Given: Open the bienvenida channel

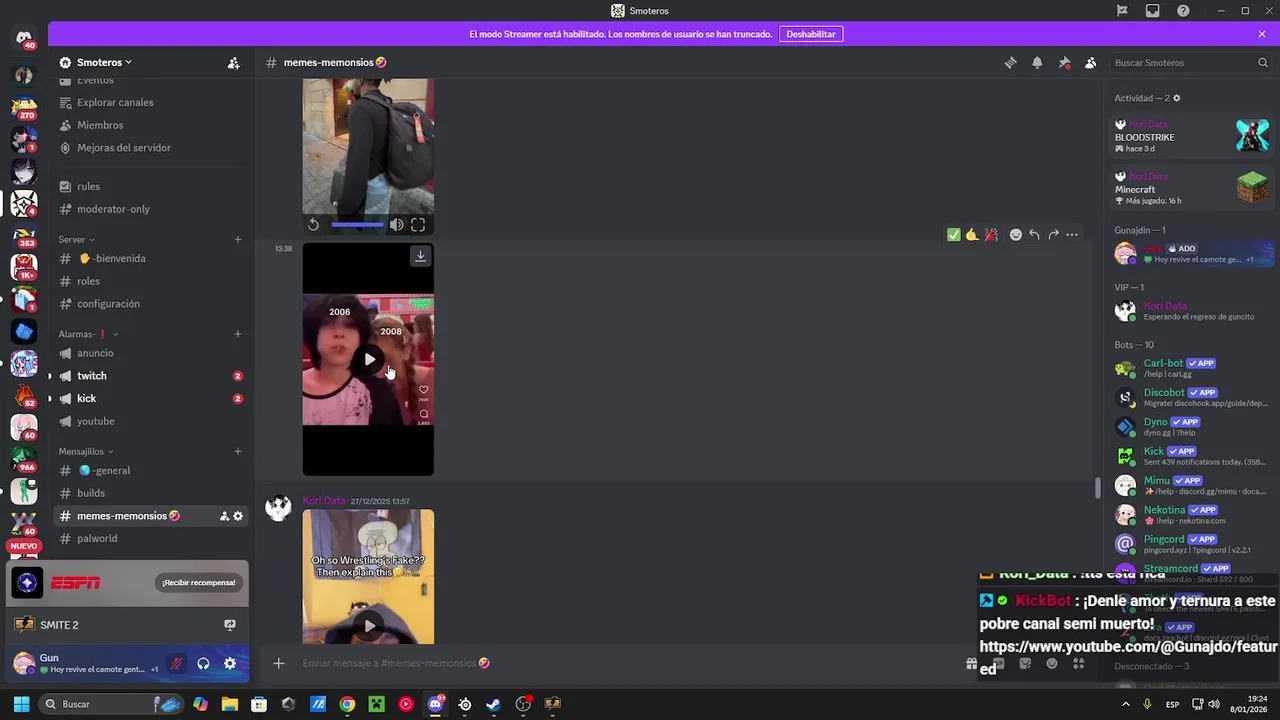Looking at the screenshot, I should [x=111, y=258].
